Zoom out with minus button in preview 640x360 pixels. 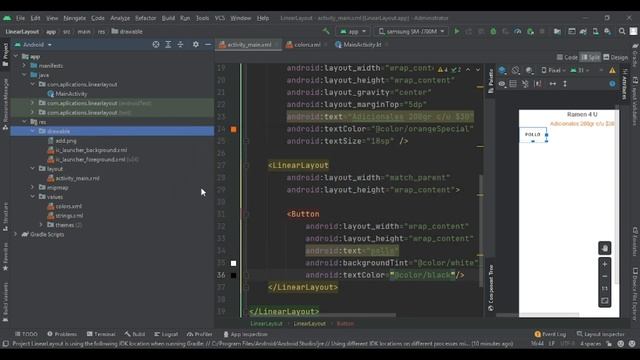tap(604, 276)
